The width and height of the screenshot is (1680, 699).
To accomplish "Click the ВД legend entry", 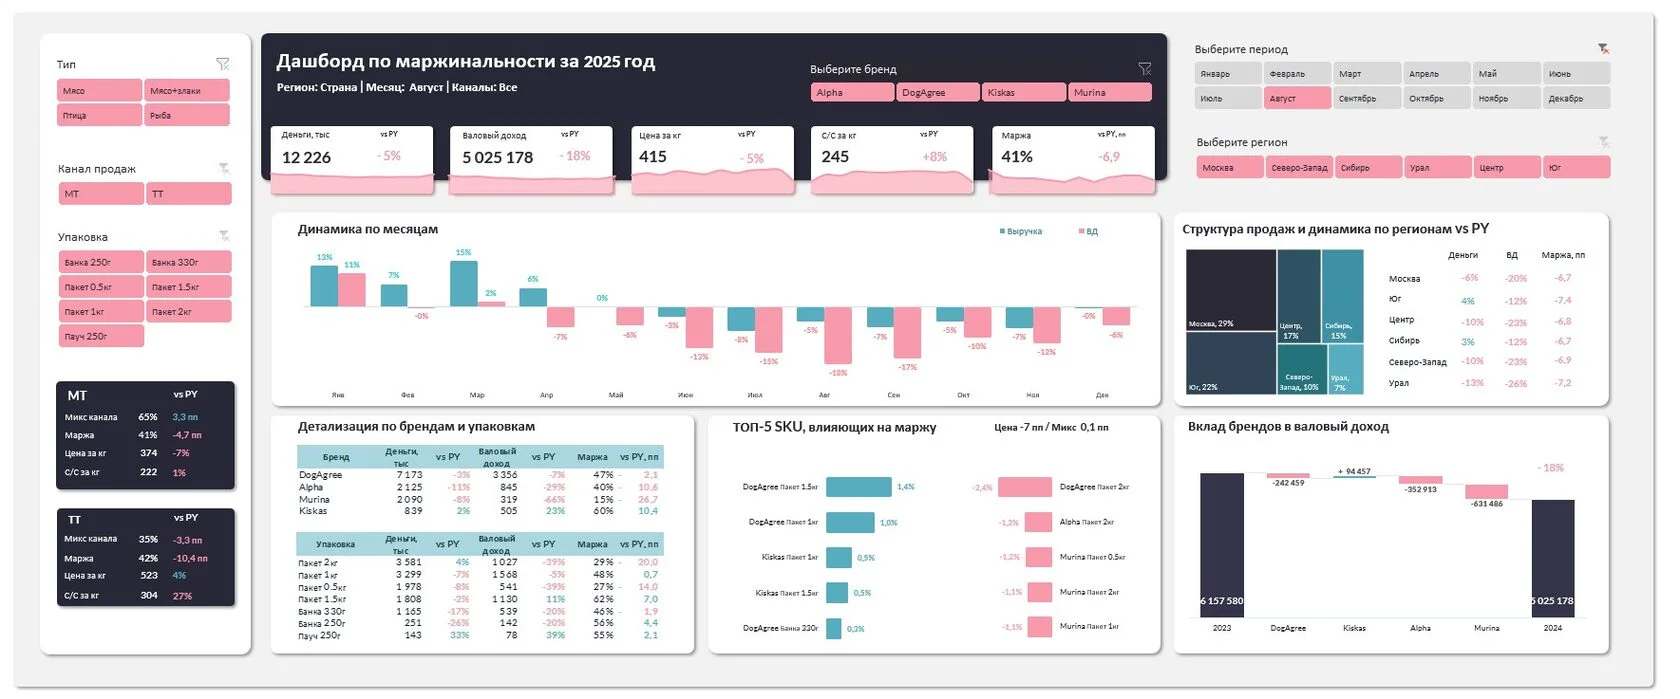I will click(x=1088, y=231).
